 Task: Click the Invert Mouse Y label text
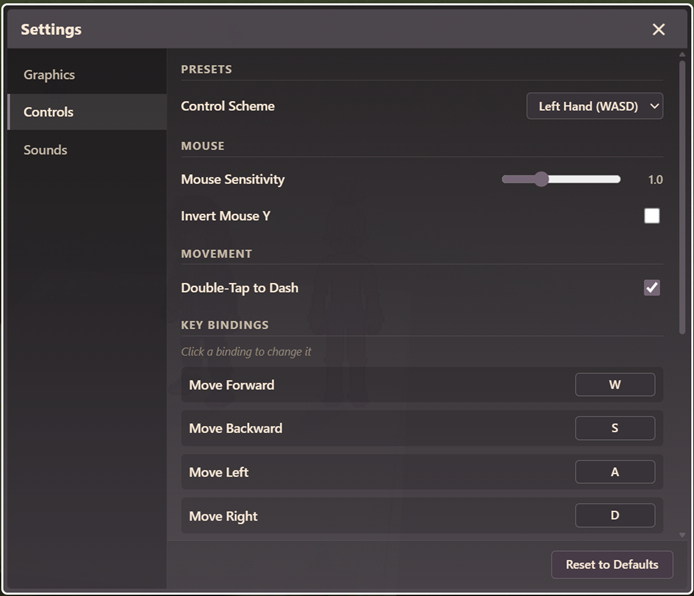click(225, 216)
